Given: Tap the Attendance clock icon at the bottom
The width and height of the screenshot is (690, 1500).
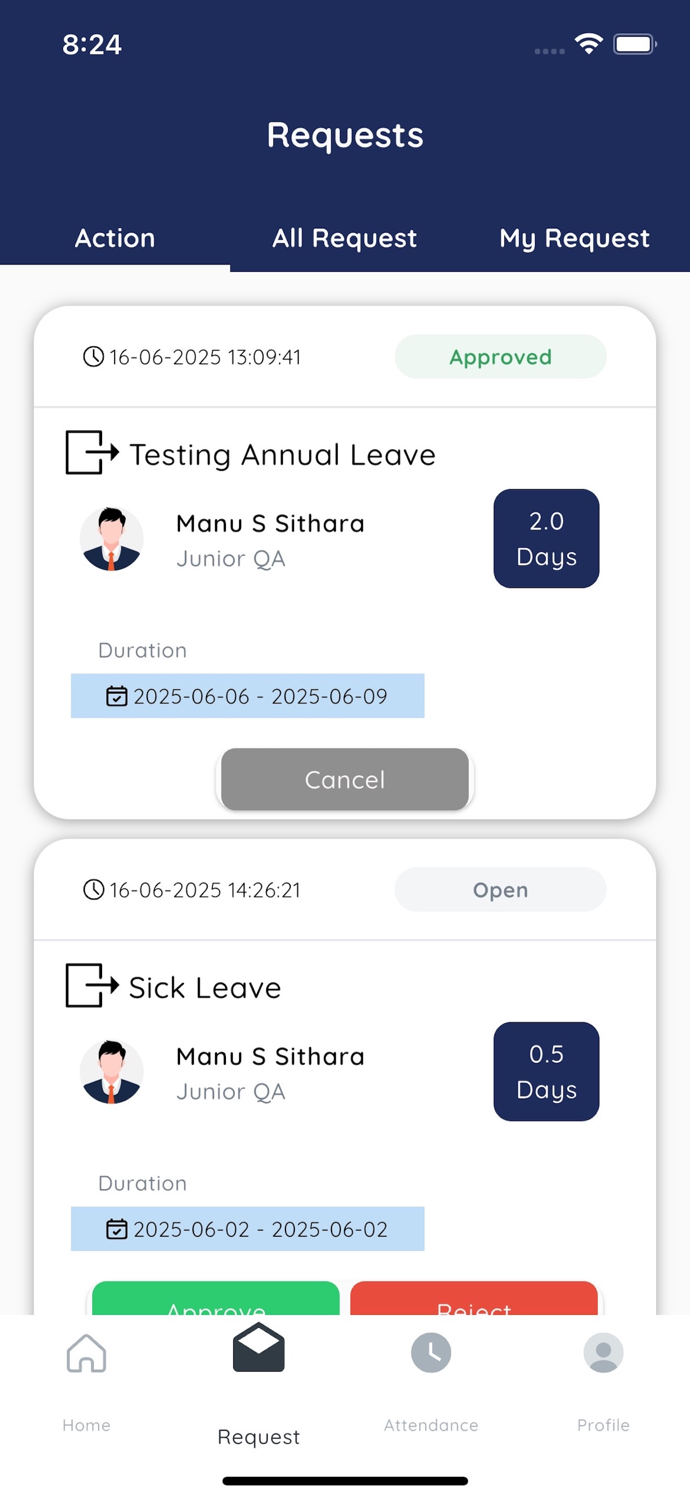Looking at the screenshot, I should coord(431,1352).
